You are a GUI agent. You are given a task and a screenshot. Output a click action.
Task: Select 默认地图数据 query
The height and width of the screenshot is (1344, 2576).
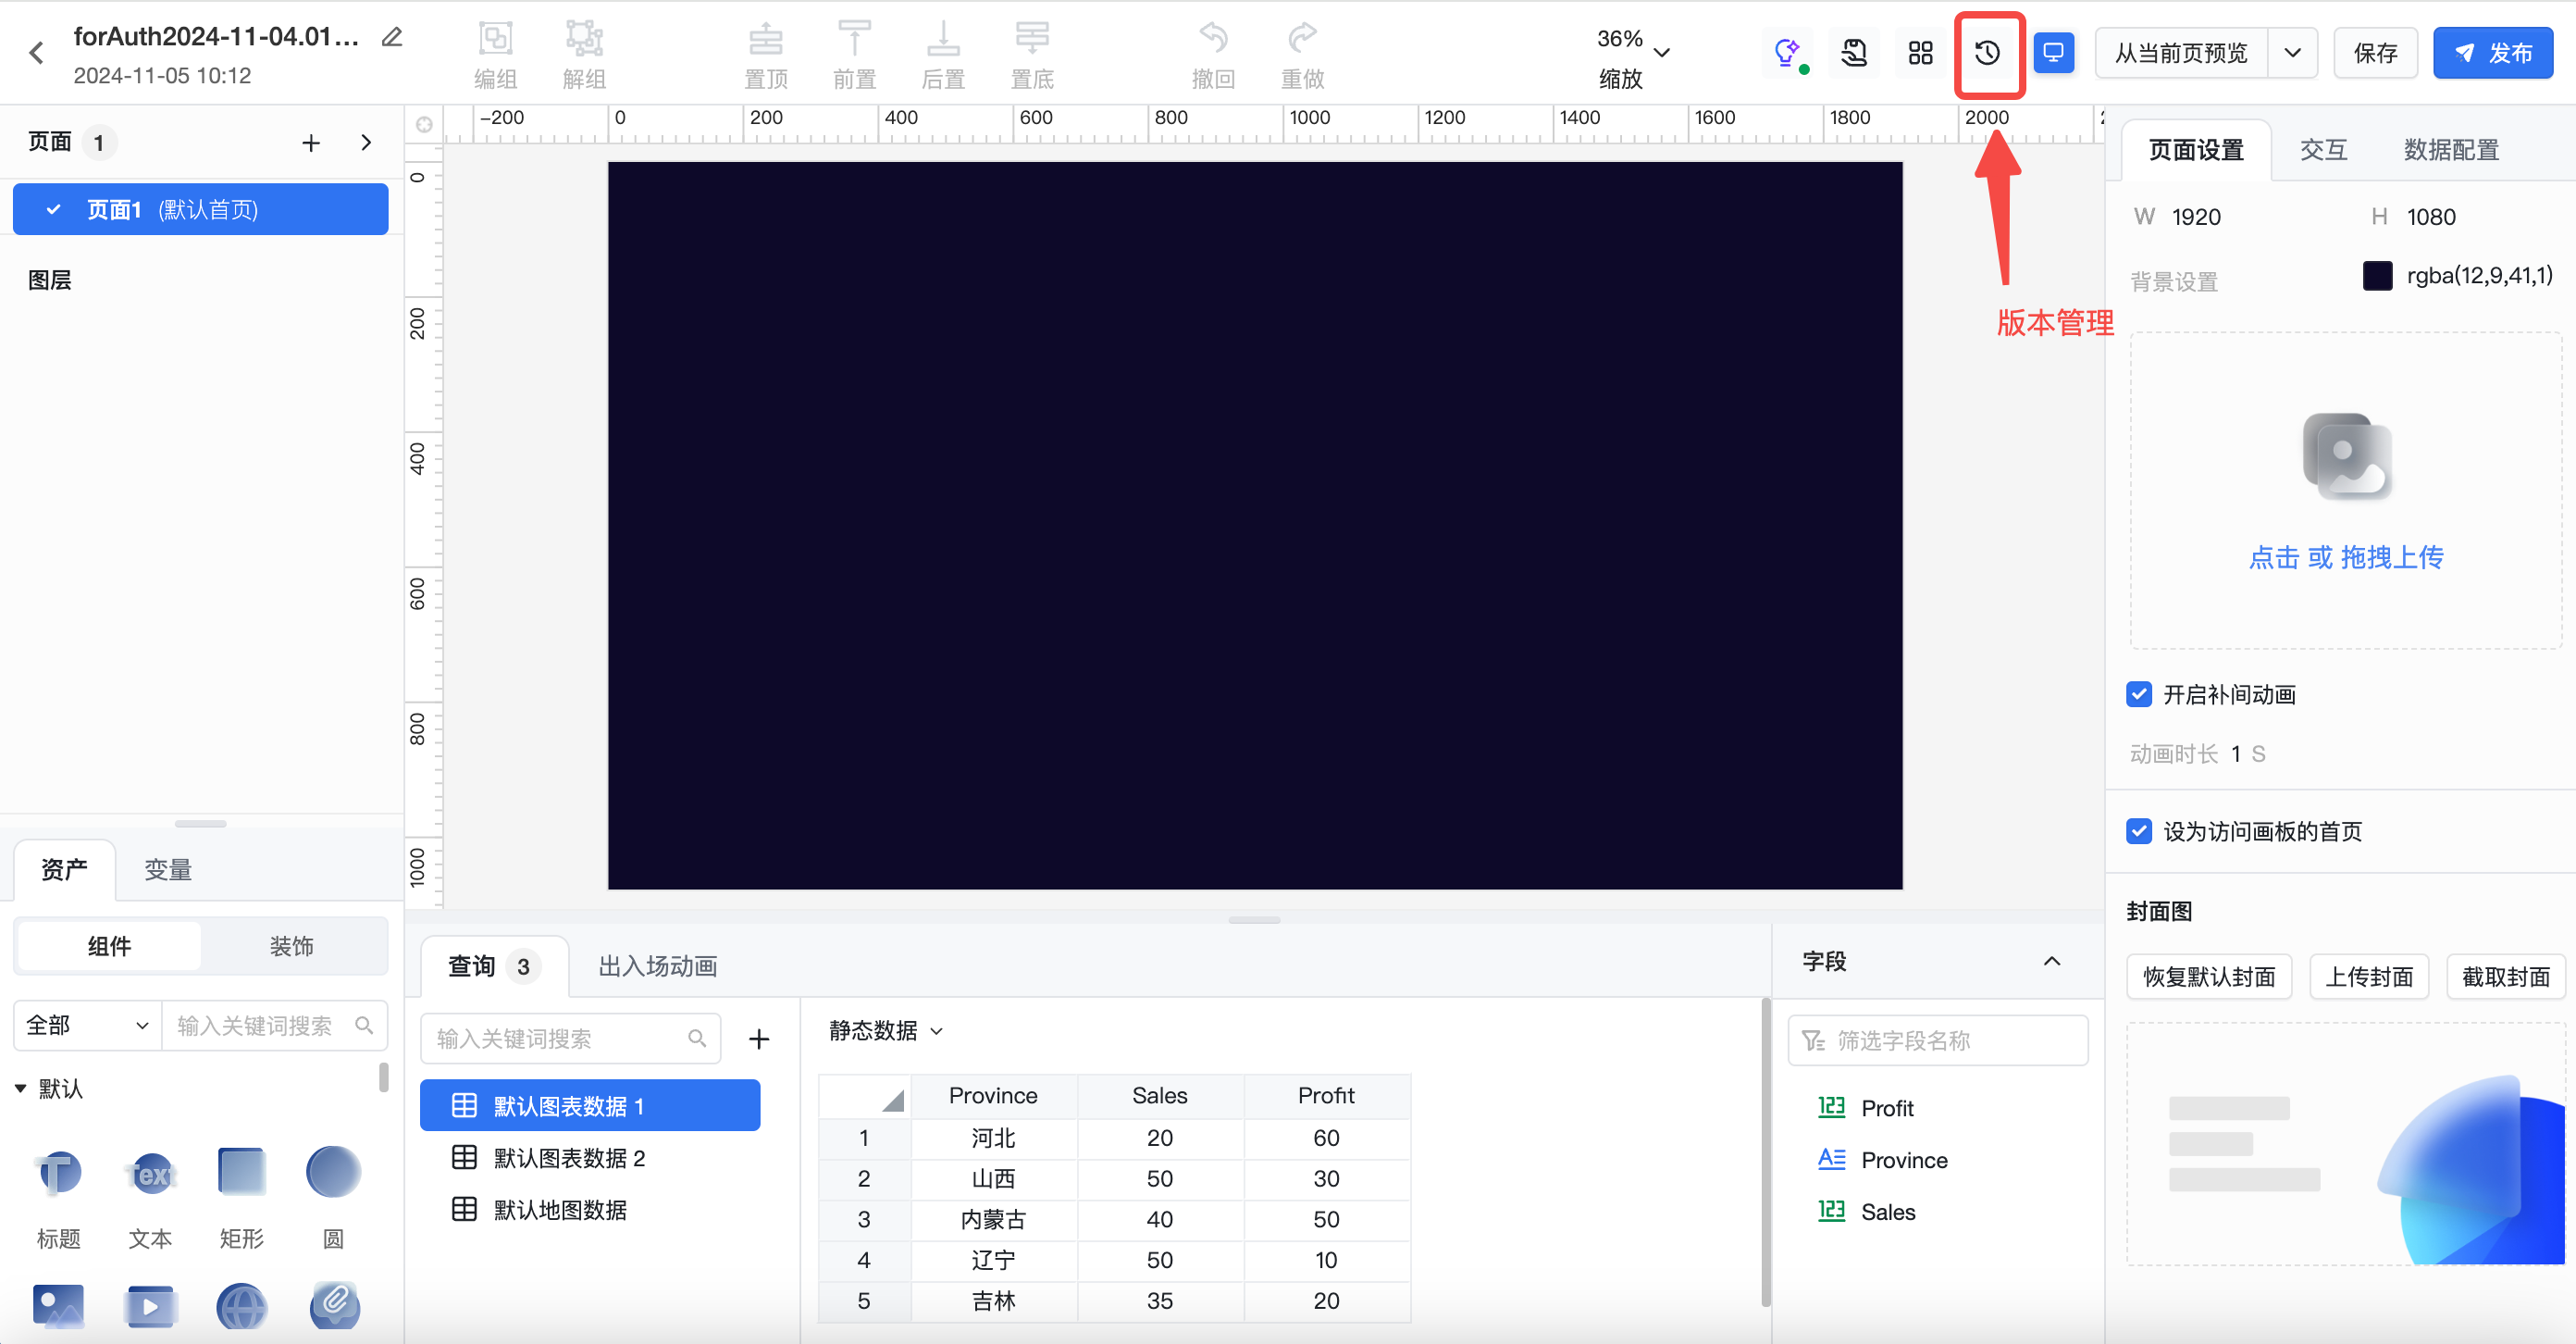(x=590, y=1209)
